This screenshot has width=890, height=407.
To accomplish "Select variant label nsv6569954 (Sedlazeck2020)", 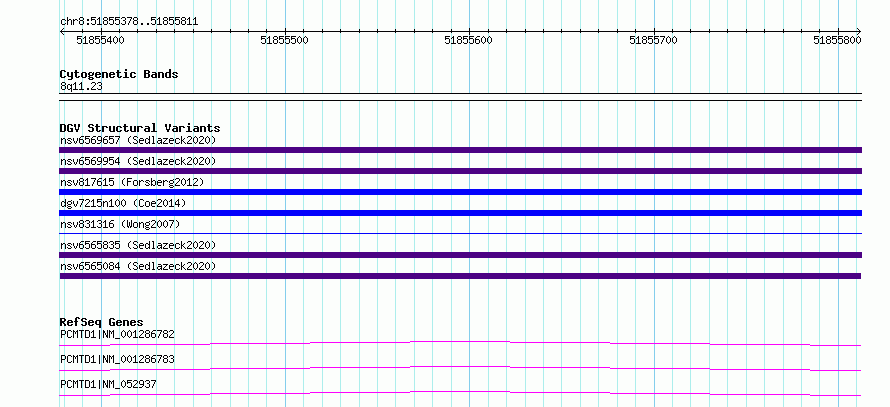I will [x=138, y=161].
